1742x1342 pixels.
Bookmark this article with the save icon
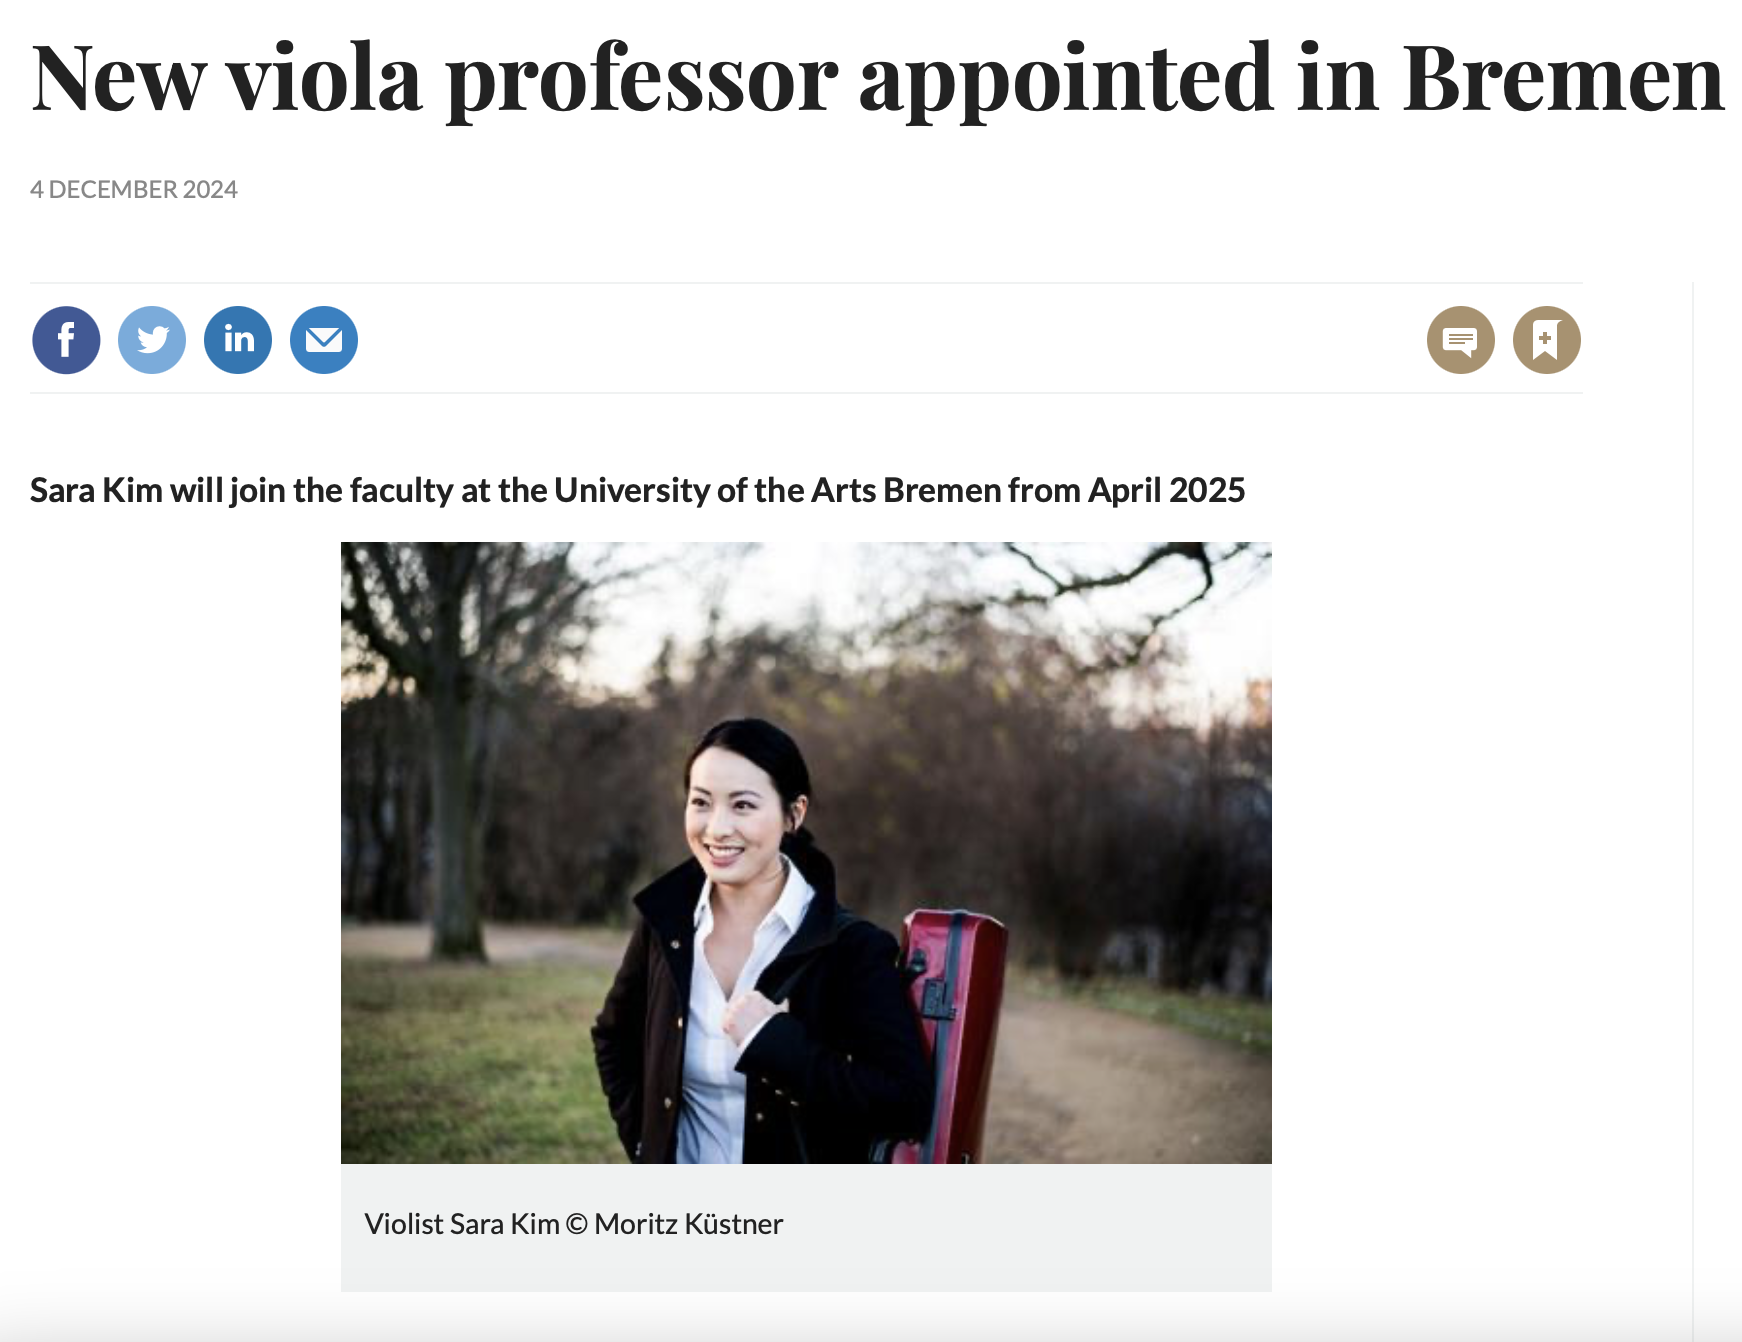[1546, 340]
